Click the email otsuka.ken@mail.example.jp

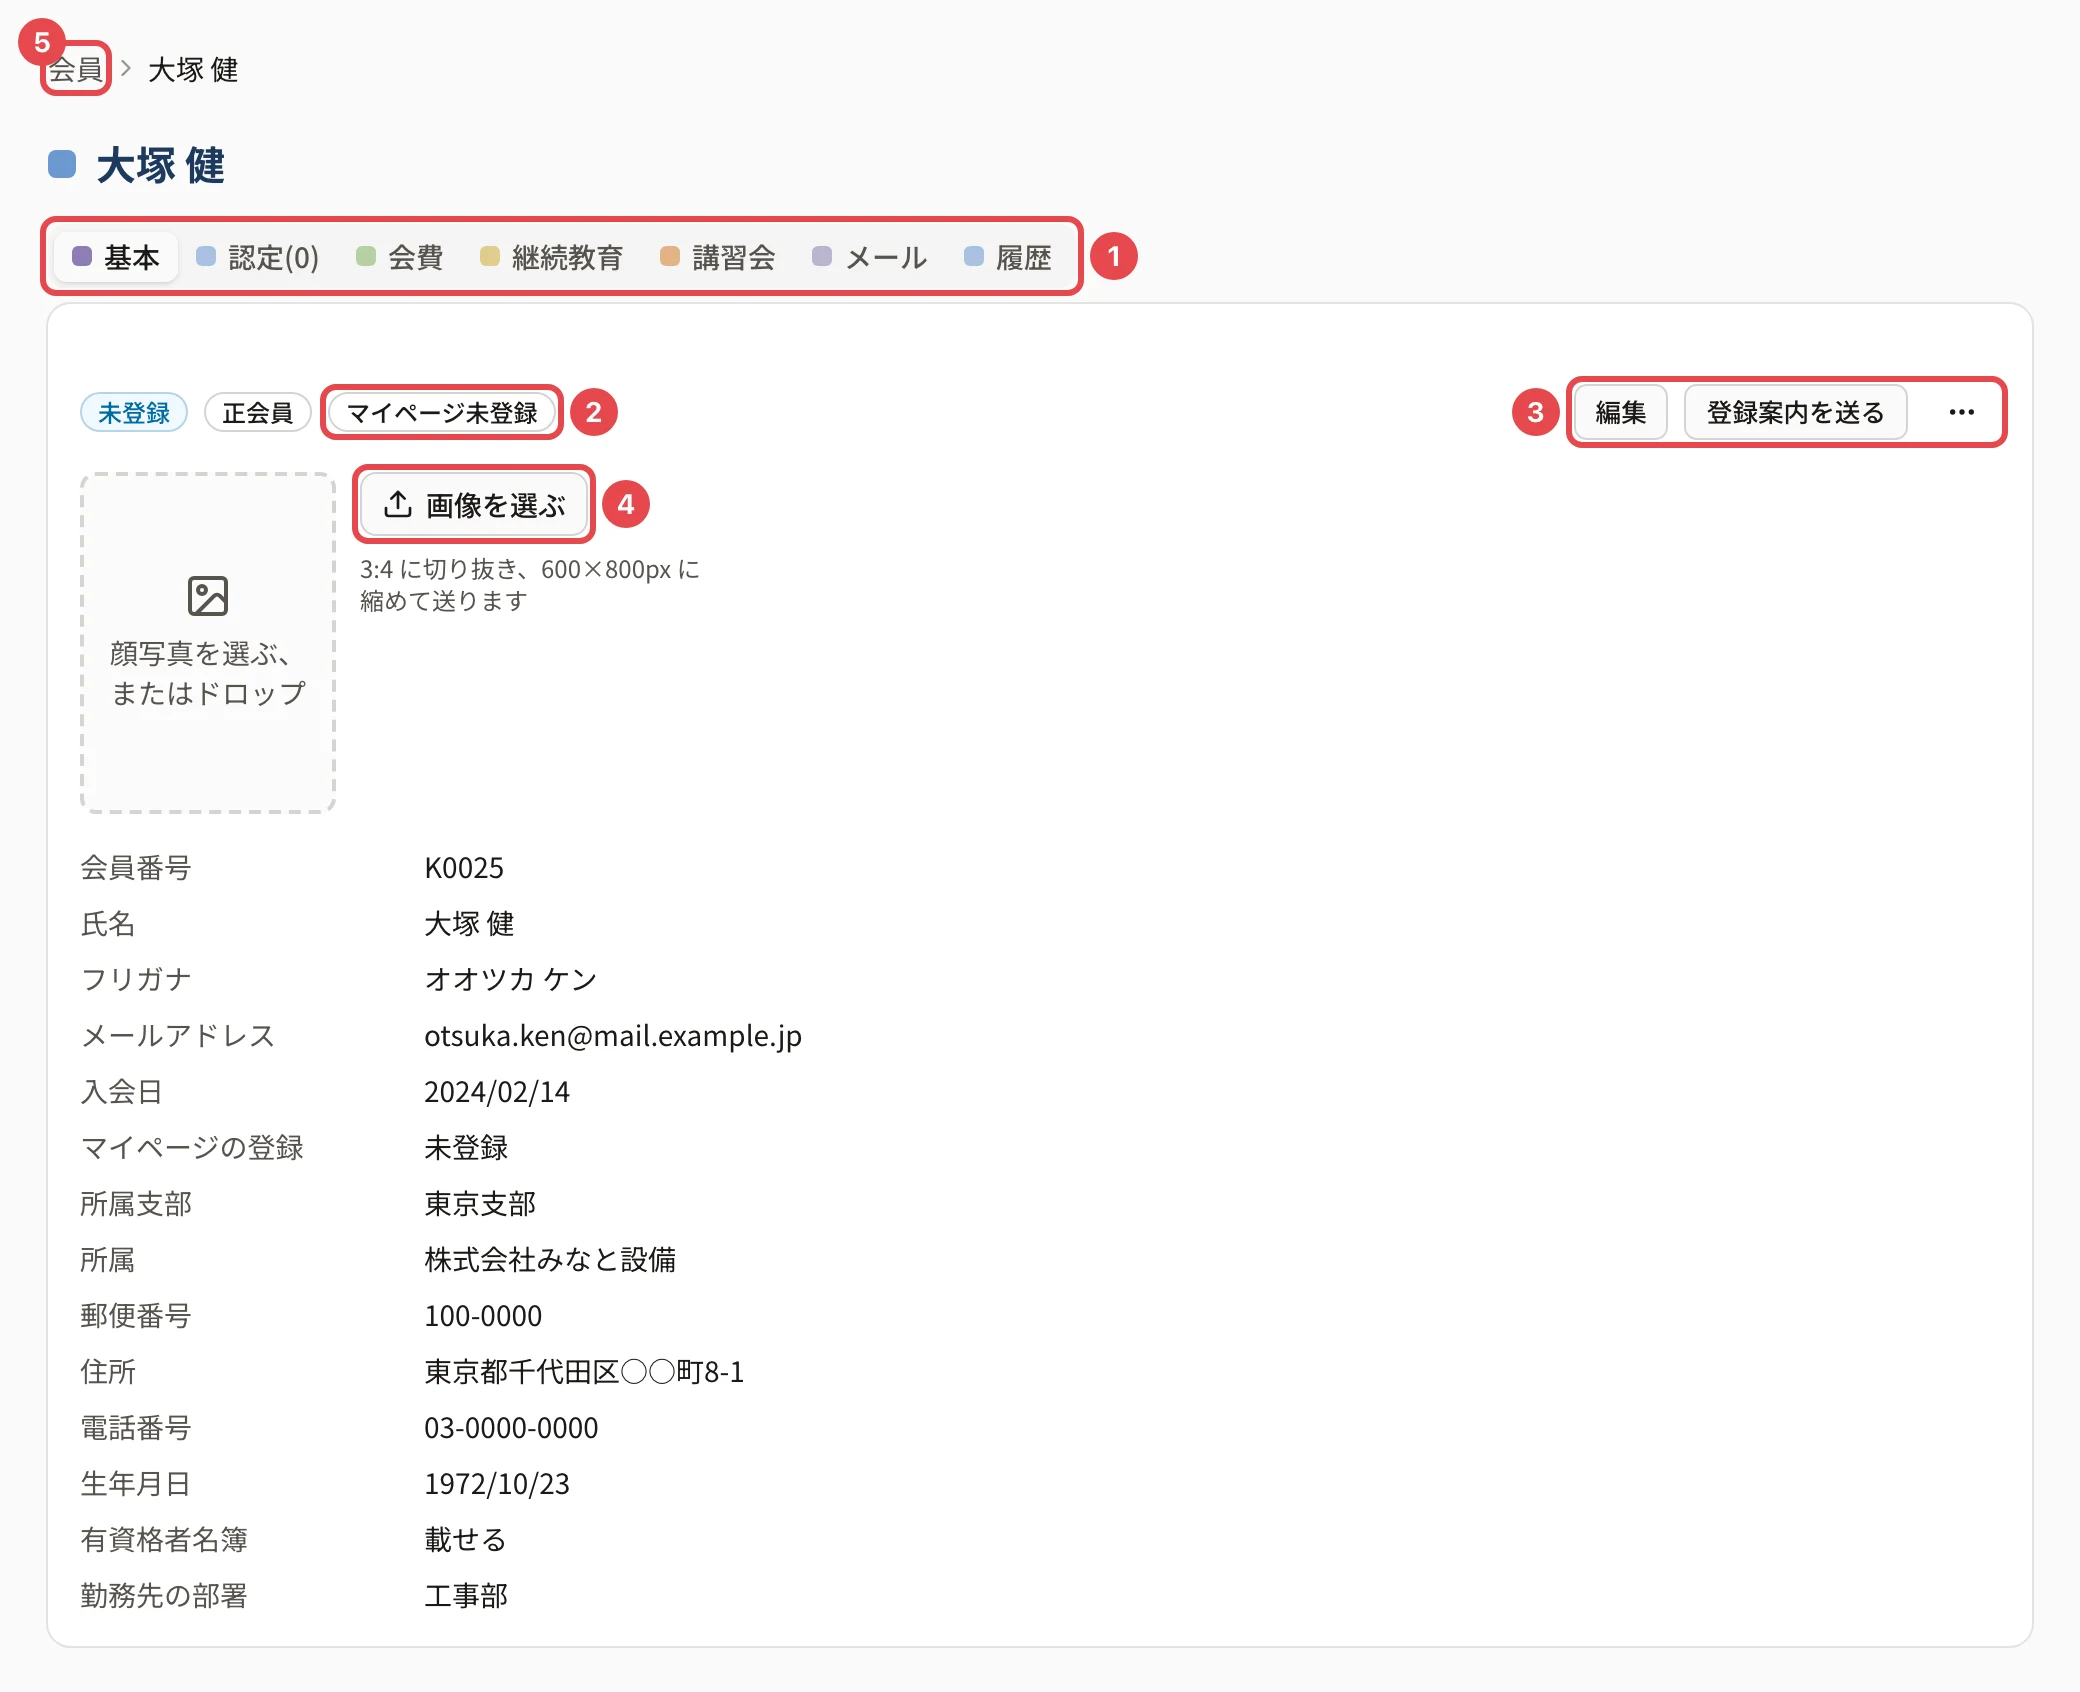pos(613,1035)
